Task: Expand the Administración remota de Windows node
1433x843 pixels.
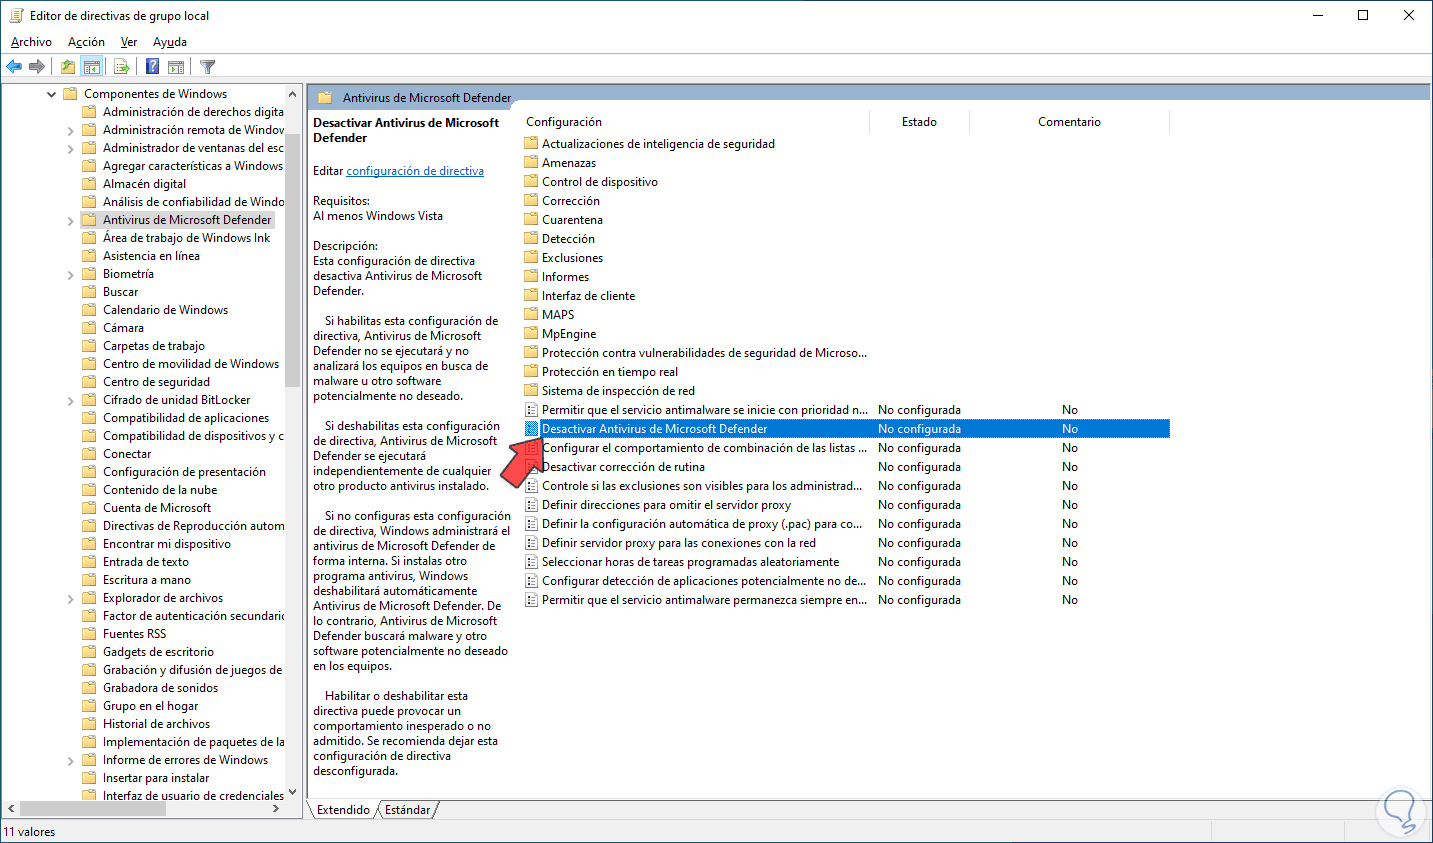Action: [x=70, y=130]
